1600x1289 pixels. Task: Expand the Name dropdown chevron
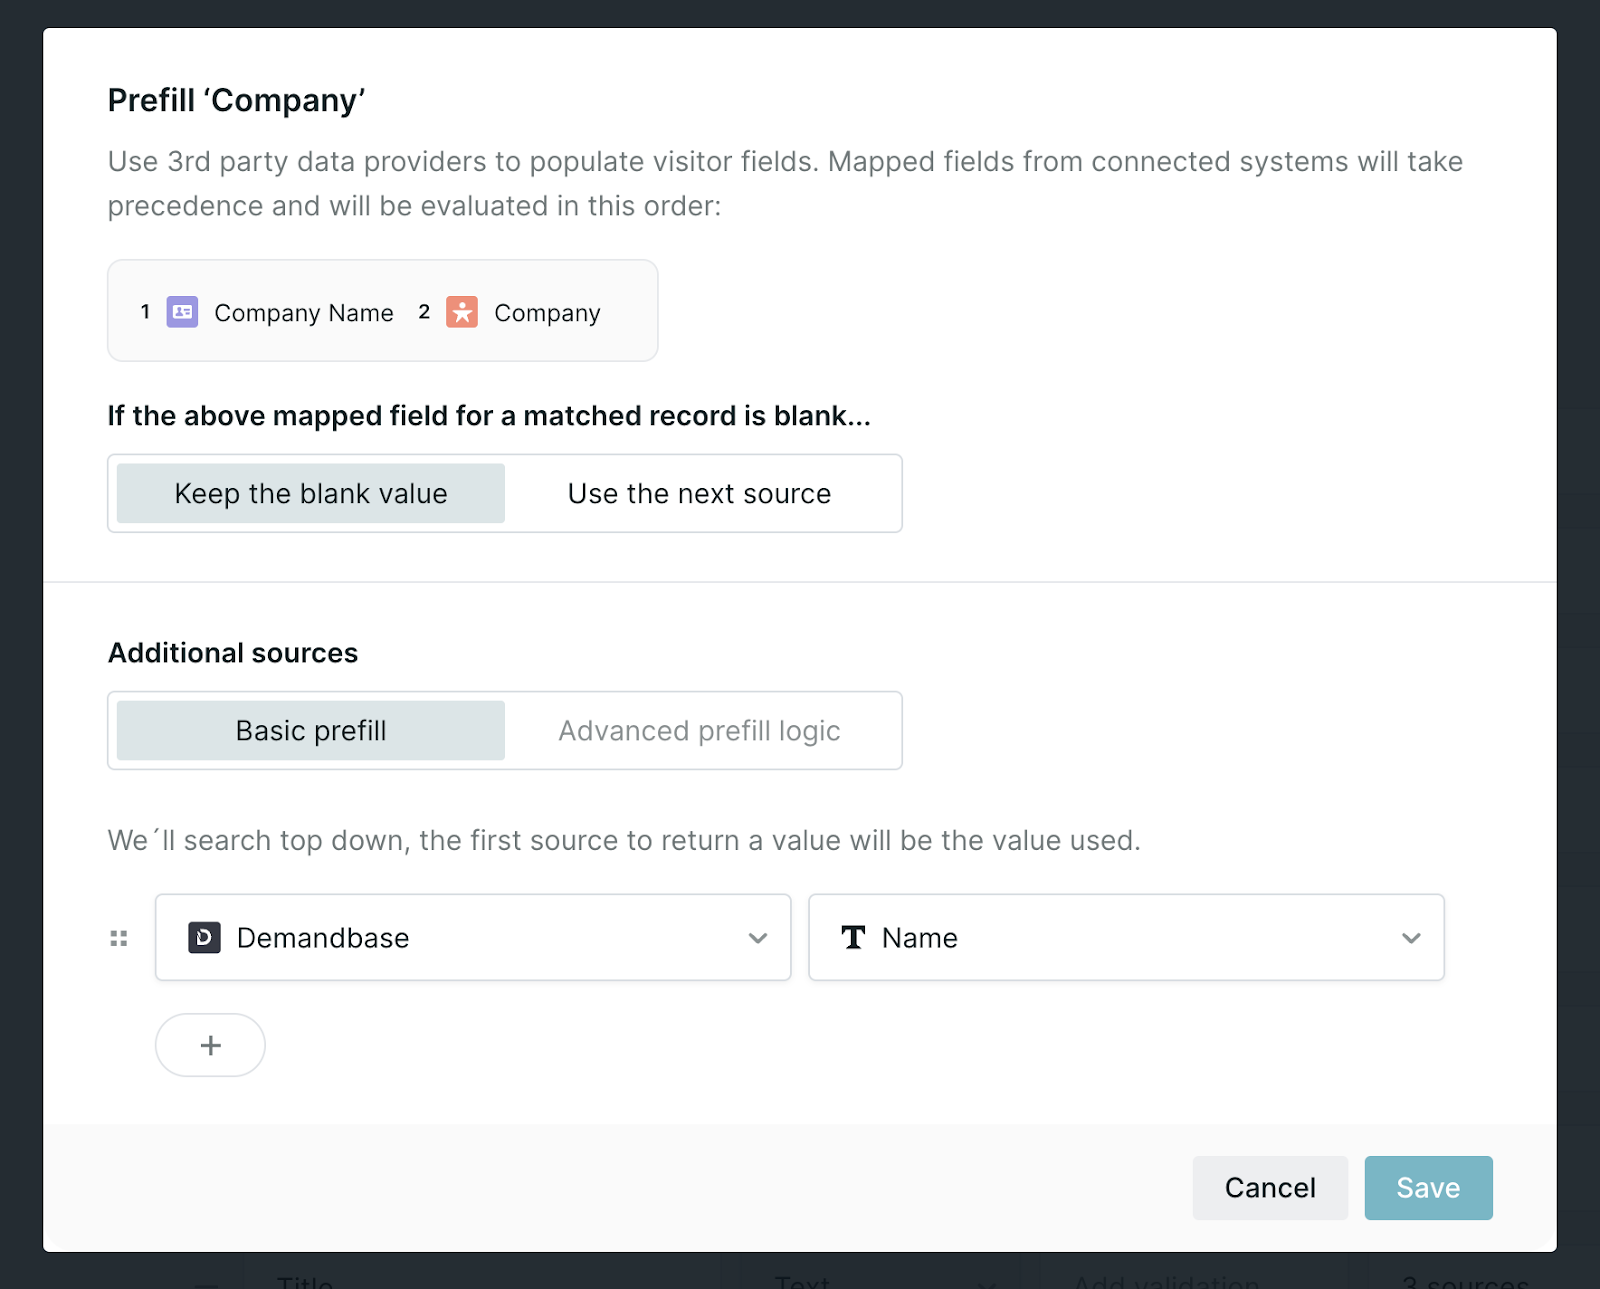pyautogui.click(x=1411, y=938)
